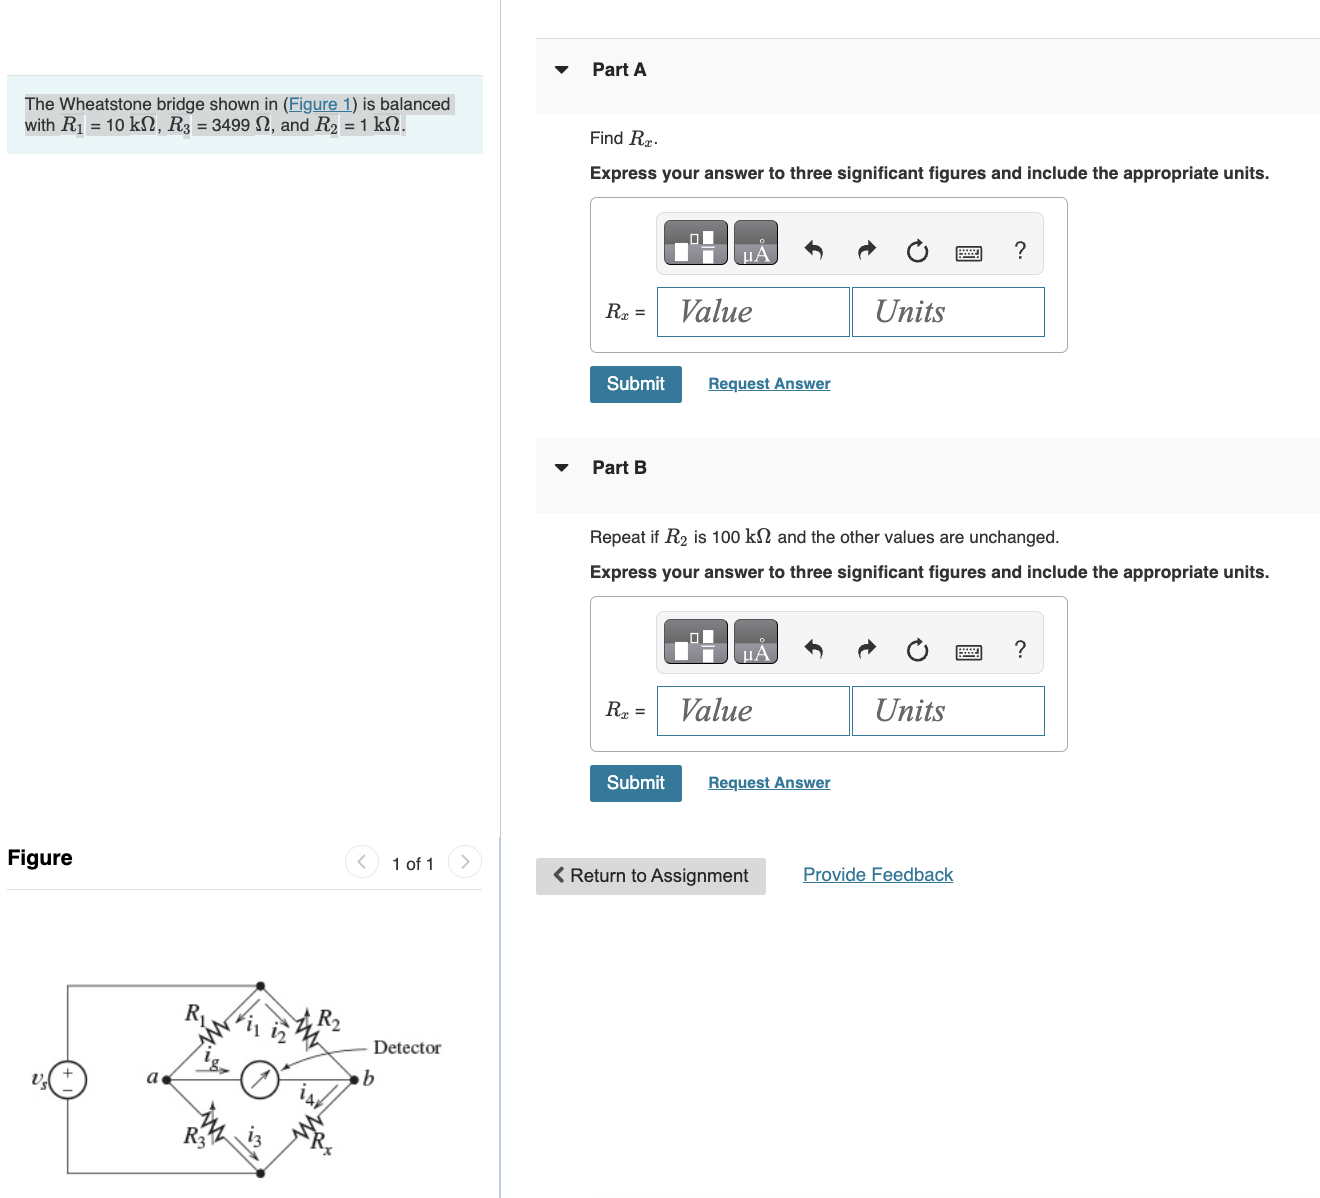The image size is (1320, 1198).
Task: Collapse the Part A section
Action: click(x=561, y=69)
